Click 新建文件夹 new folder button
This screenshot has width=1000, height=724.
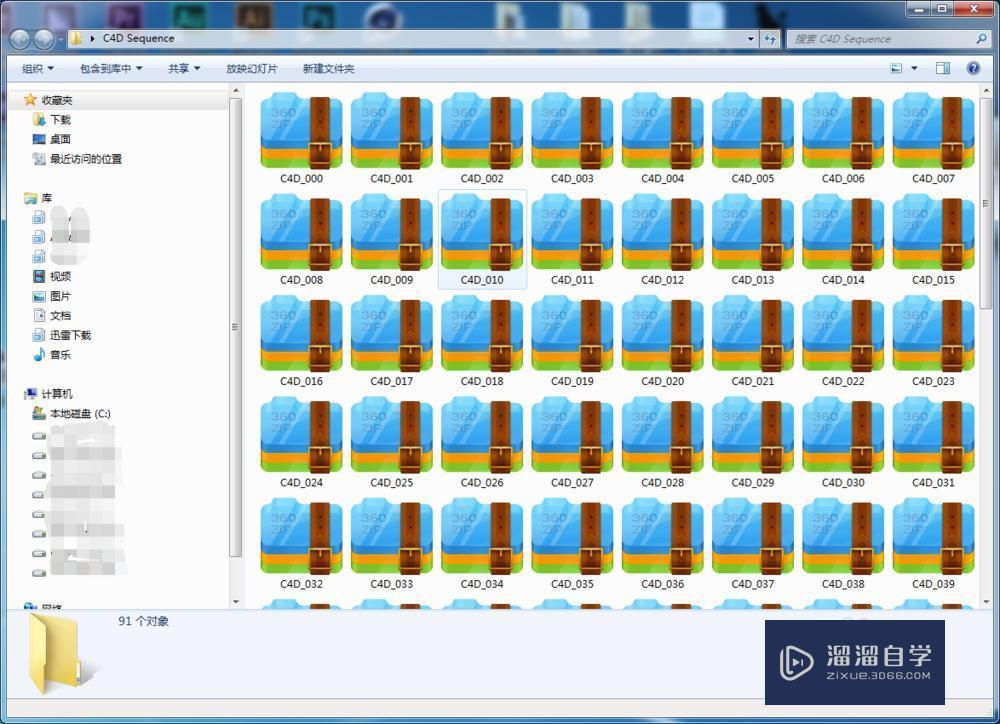coord(328,68)
